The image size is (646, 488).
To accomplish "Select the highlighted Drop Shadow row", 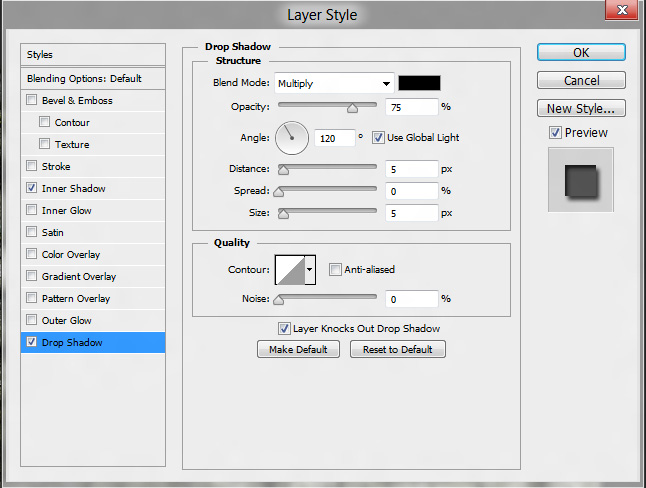I will pyautogui.click(x=93, y=343).
